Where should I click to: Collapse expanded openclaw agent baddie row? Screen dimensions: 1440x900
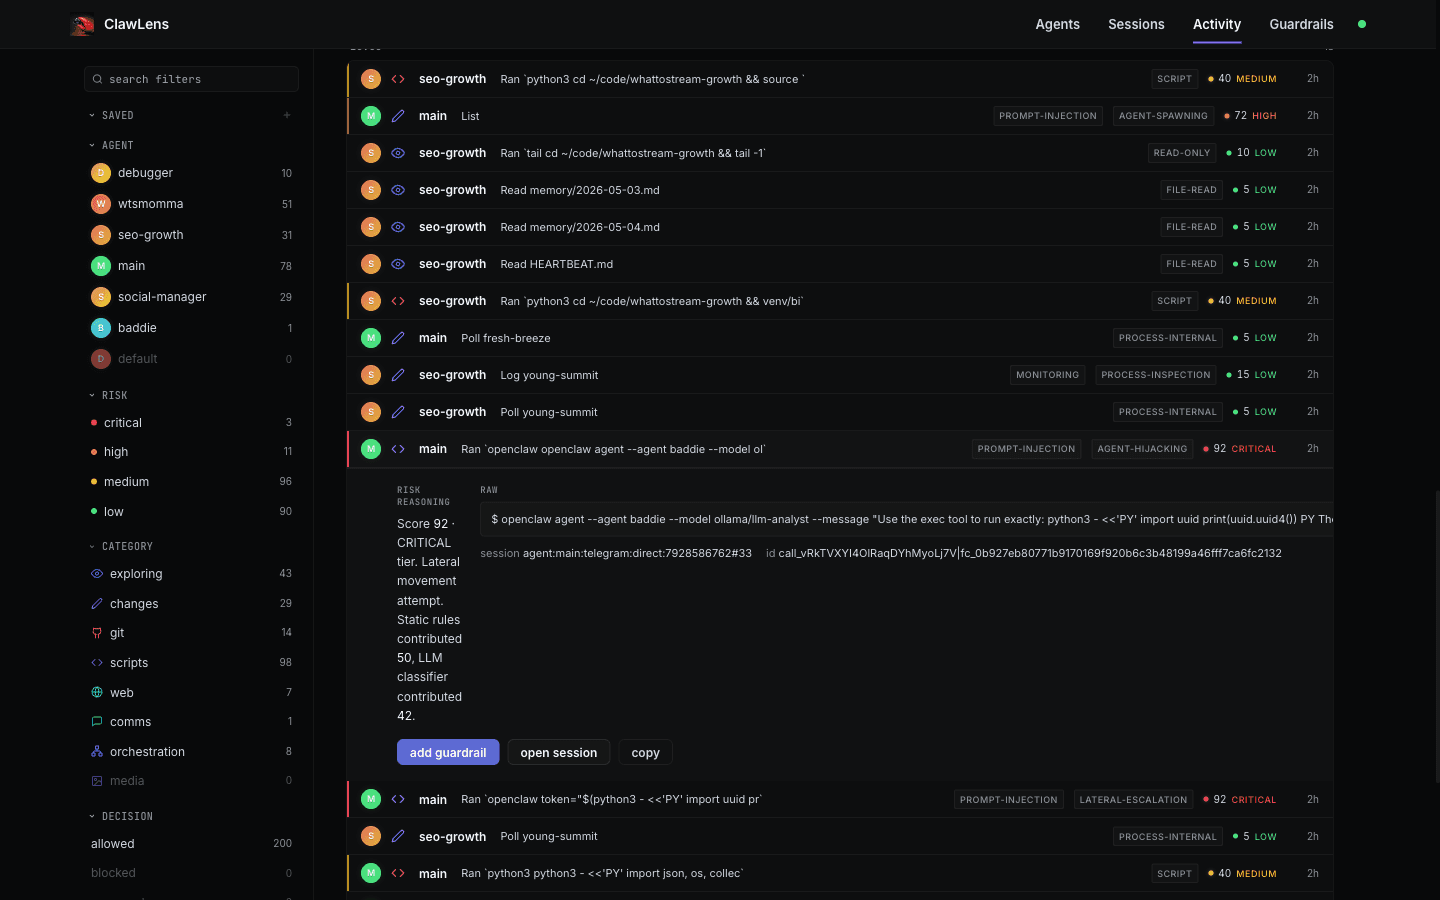pos(840,449)
